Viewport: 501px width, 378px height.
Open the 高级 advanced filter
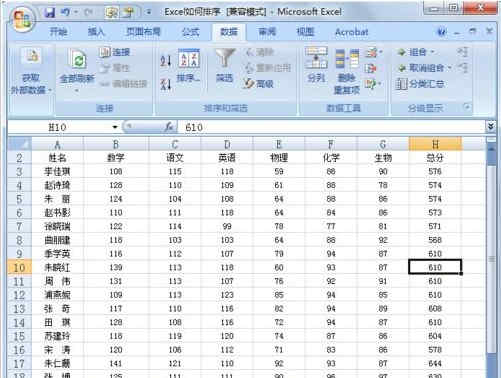click(x=259, y=84)
